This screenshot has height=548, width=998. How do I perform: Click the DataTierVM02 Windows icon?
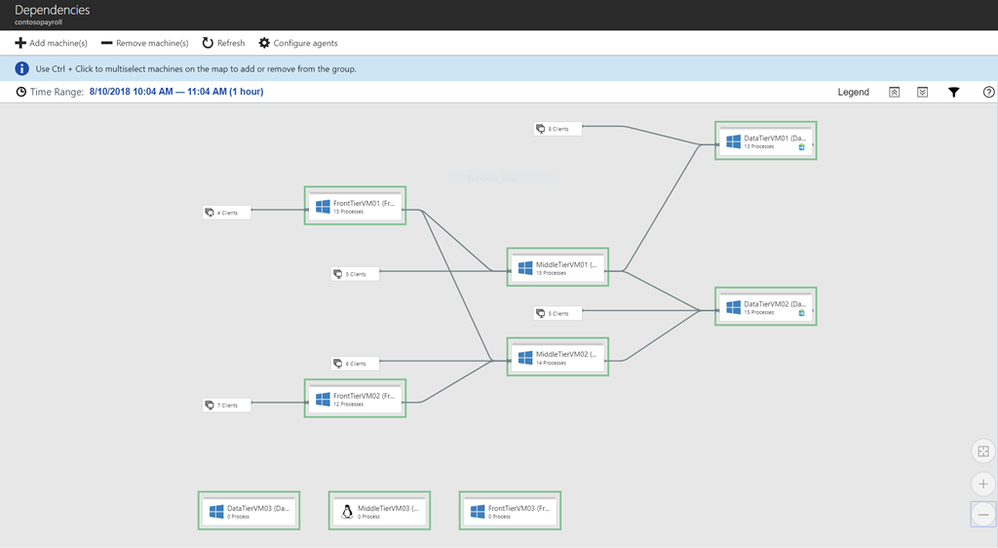pyautogui.click(x=733, y=307)
